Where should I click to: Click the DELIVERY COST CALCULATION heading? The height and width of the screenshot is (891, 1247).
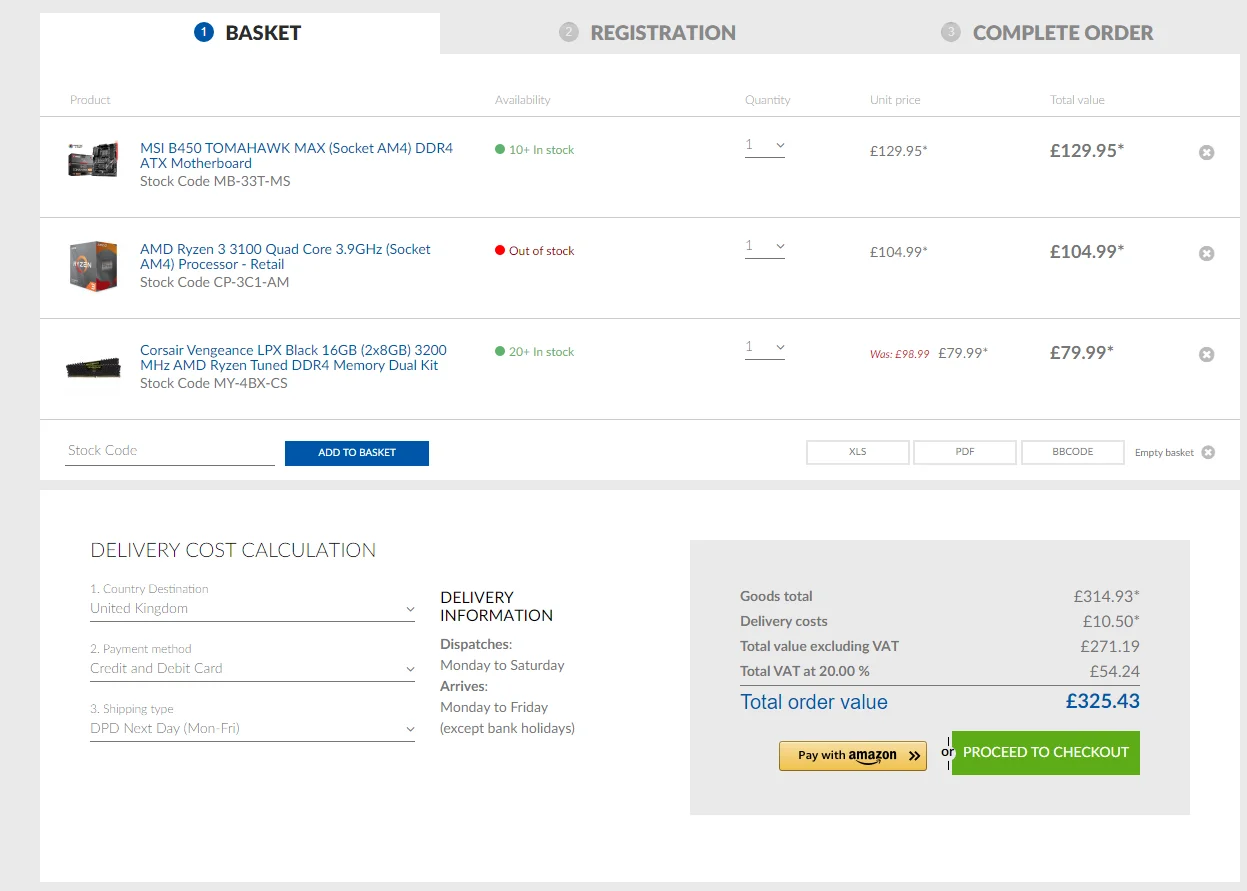click(233, 550)
